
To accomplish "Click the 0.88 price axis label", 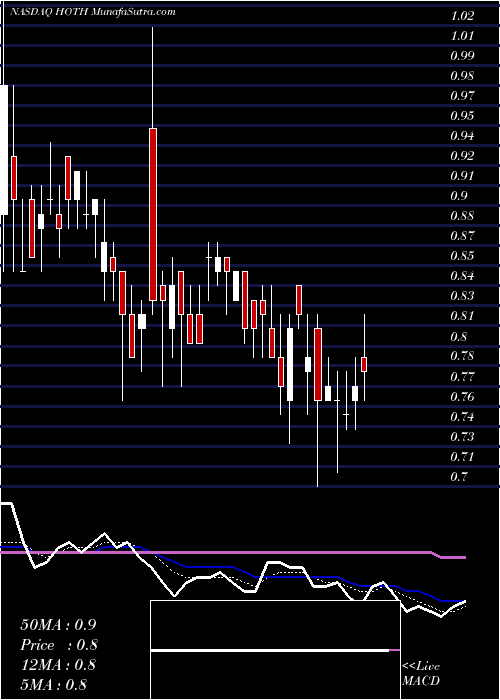I will (x=461, y=217).
